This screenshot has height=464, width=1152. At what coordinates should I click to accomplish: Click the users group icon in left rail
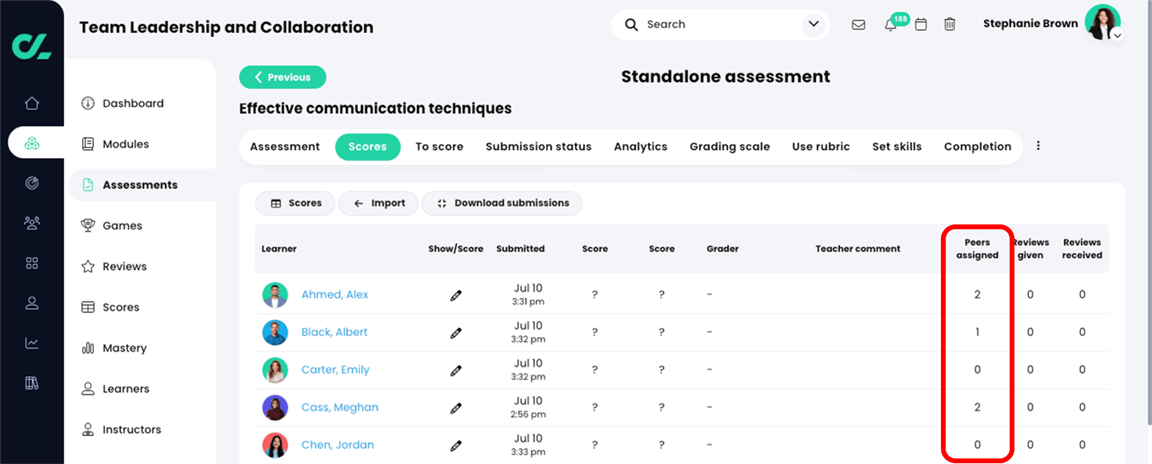[32, 223]
